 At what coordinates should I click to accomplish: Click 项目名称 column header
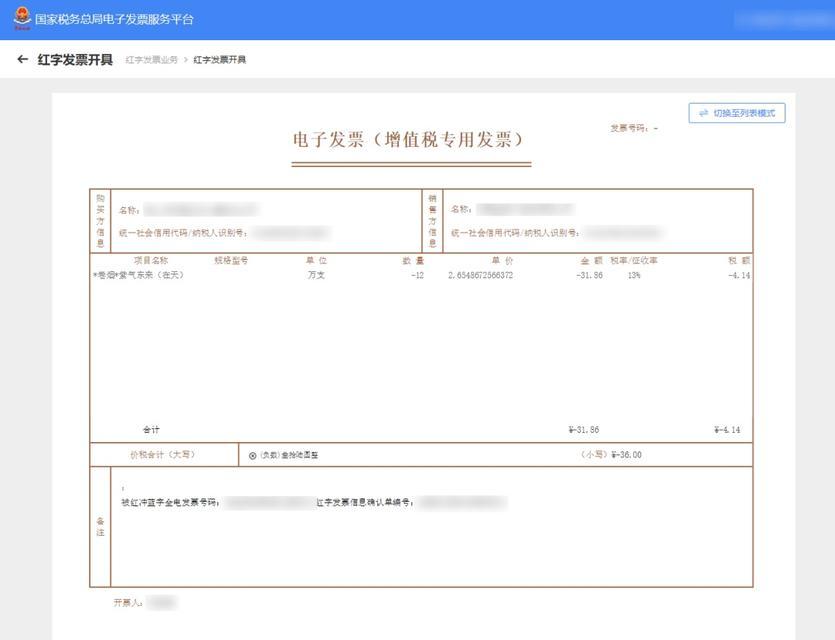[151, 260]
